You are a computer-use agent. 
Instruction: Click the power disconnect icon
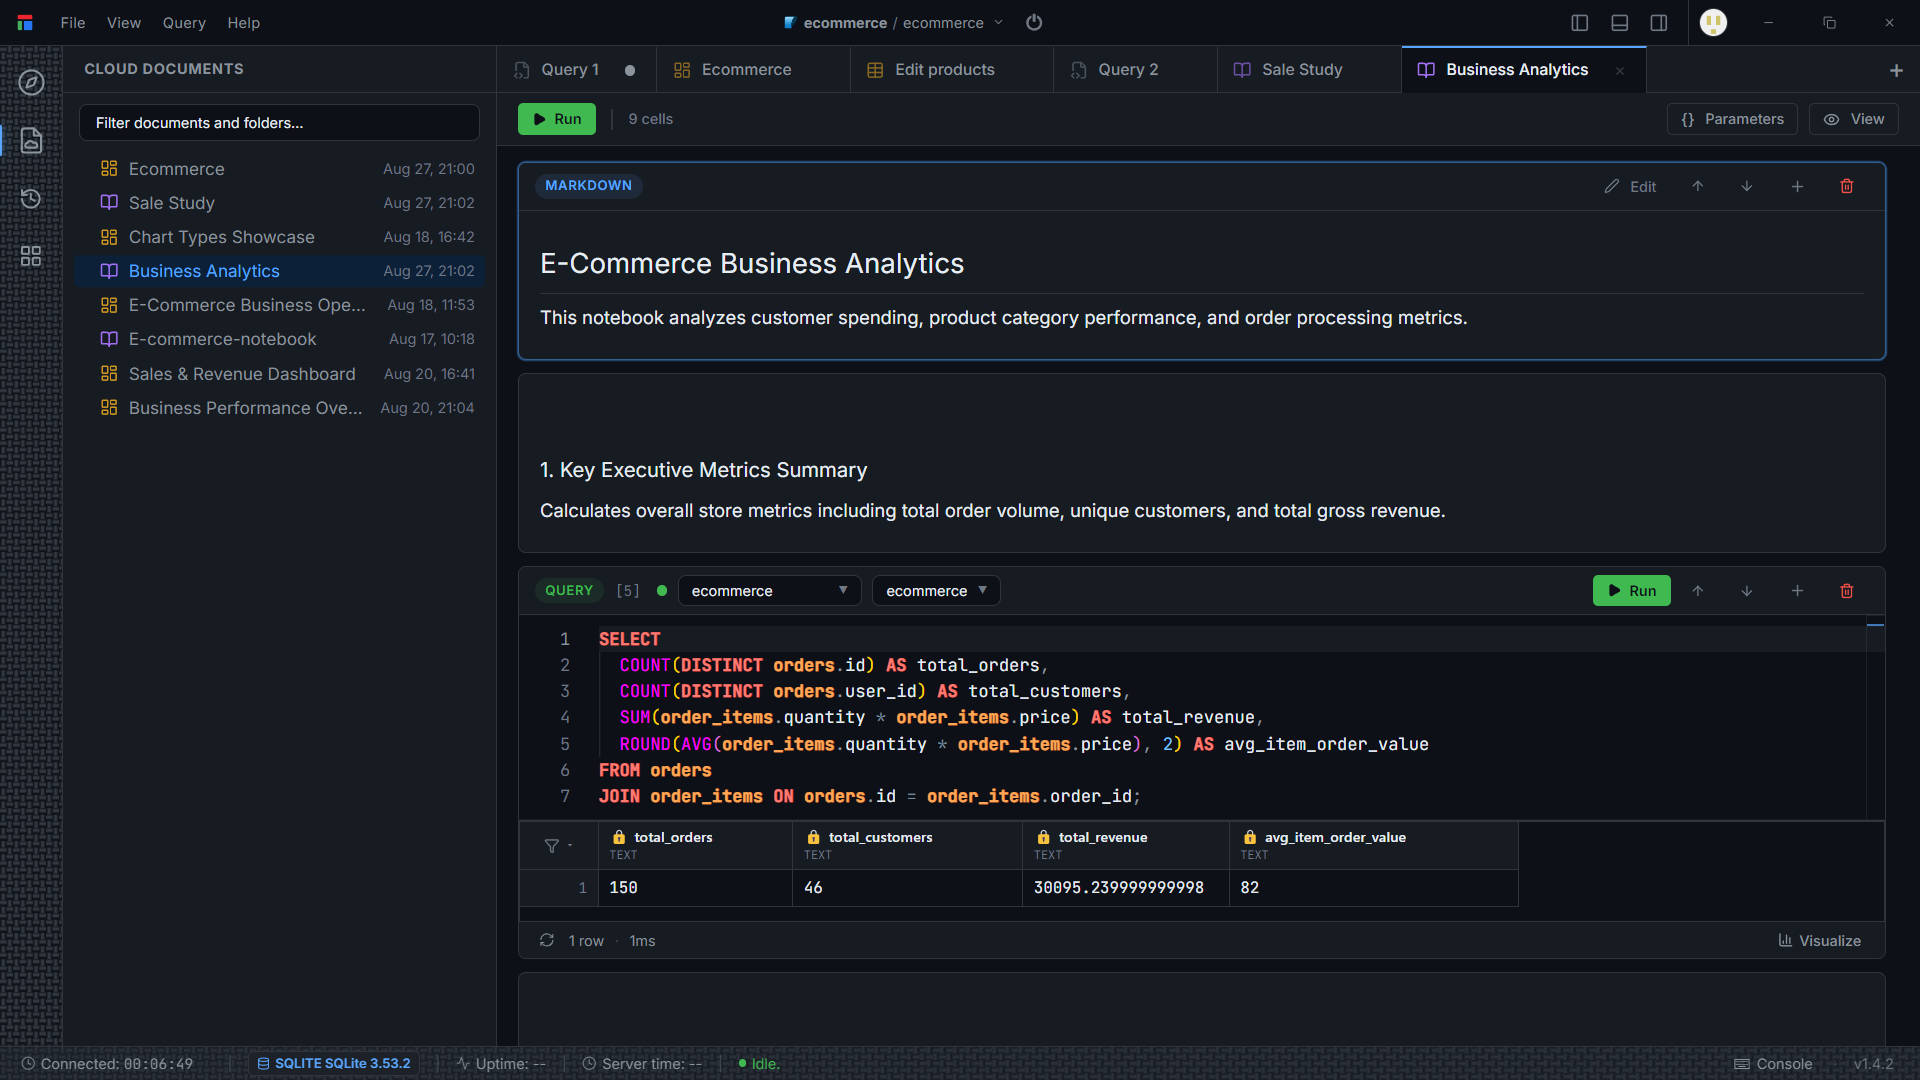(1034, 22)
